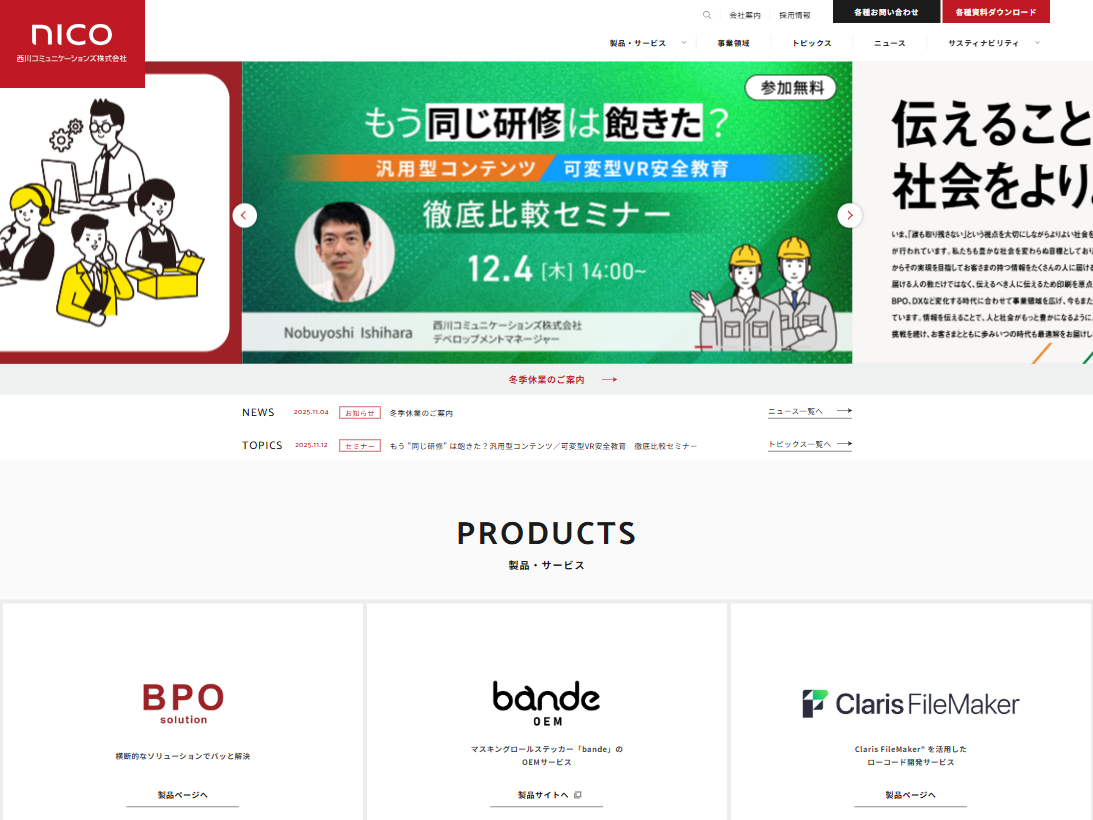Click the NICO logo in top-left
This screenshot has width=1093, height=820.
click(72, 43)
